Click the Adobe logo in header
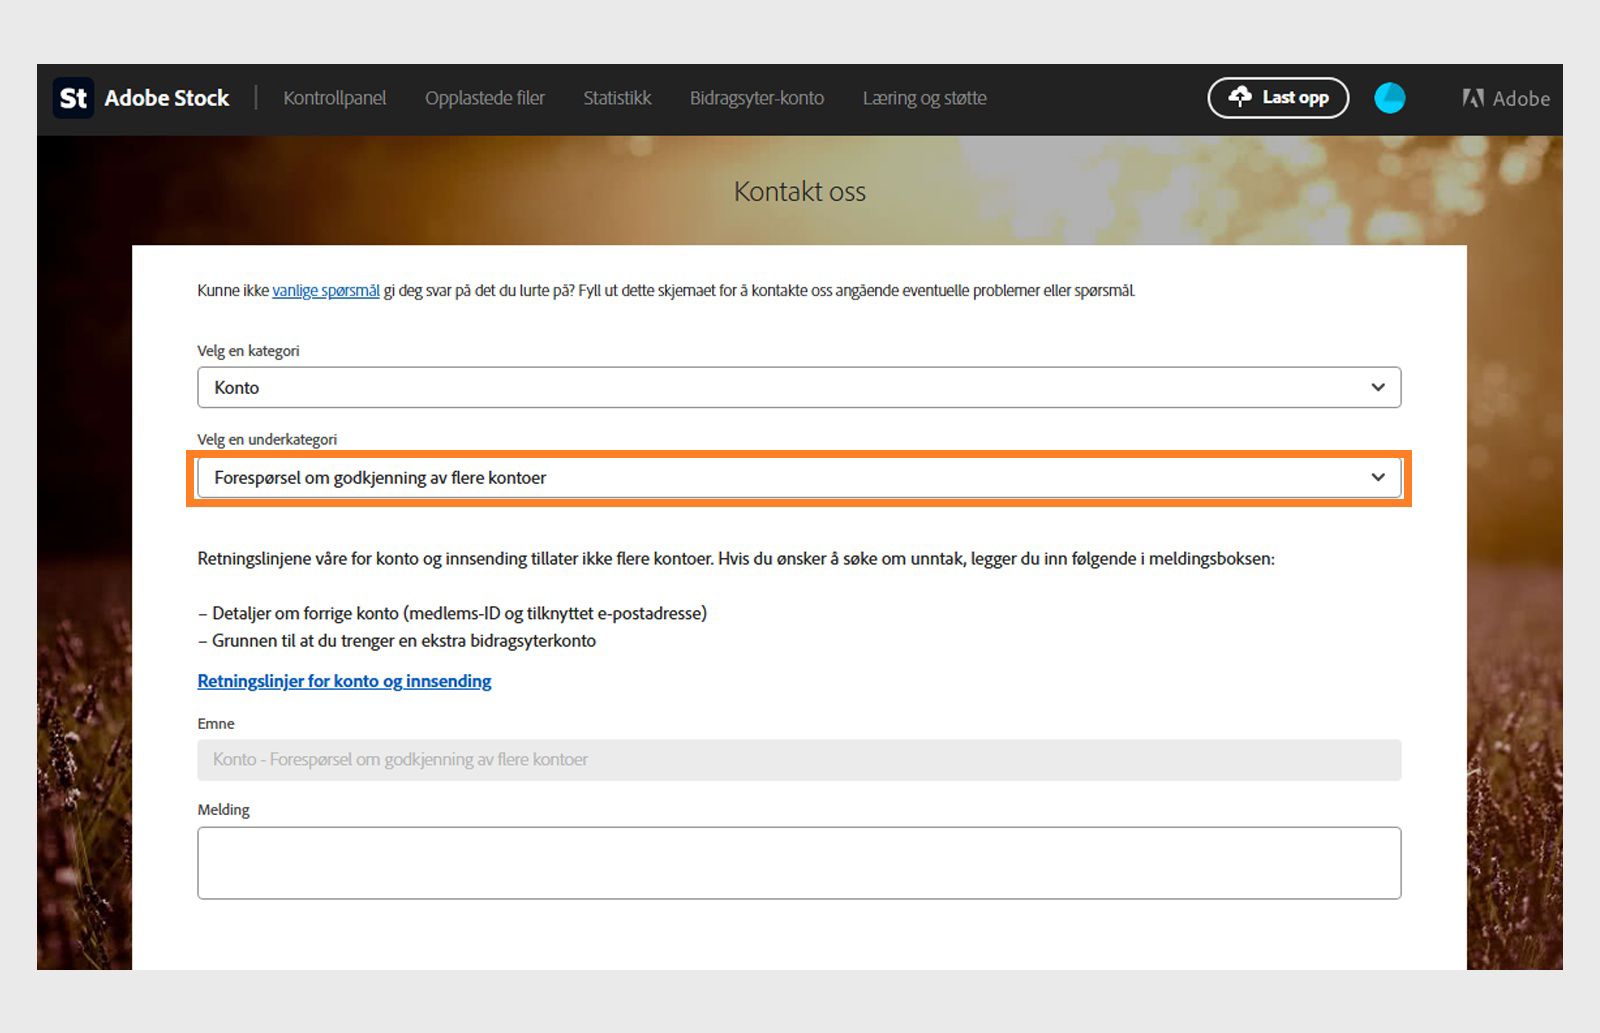Image resolution: width=1600 pixels, height=1033 pixels. click(x=1506, y=98)
